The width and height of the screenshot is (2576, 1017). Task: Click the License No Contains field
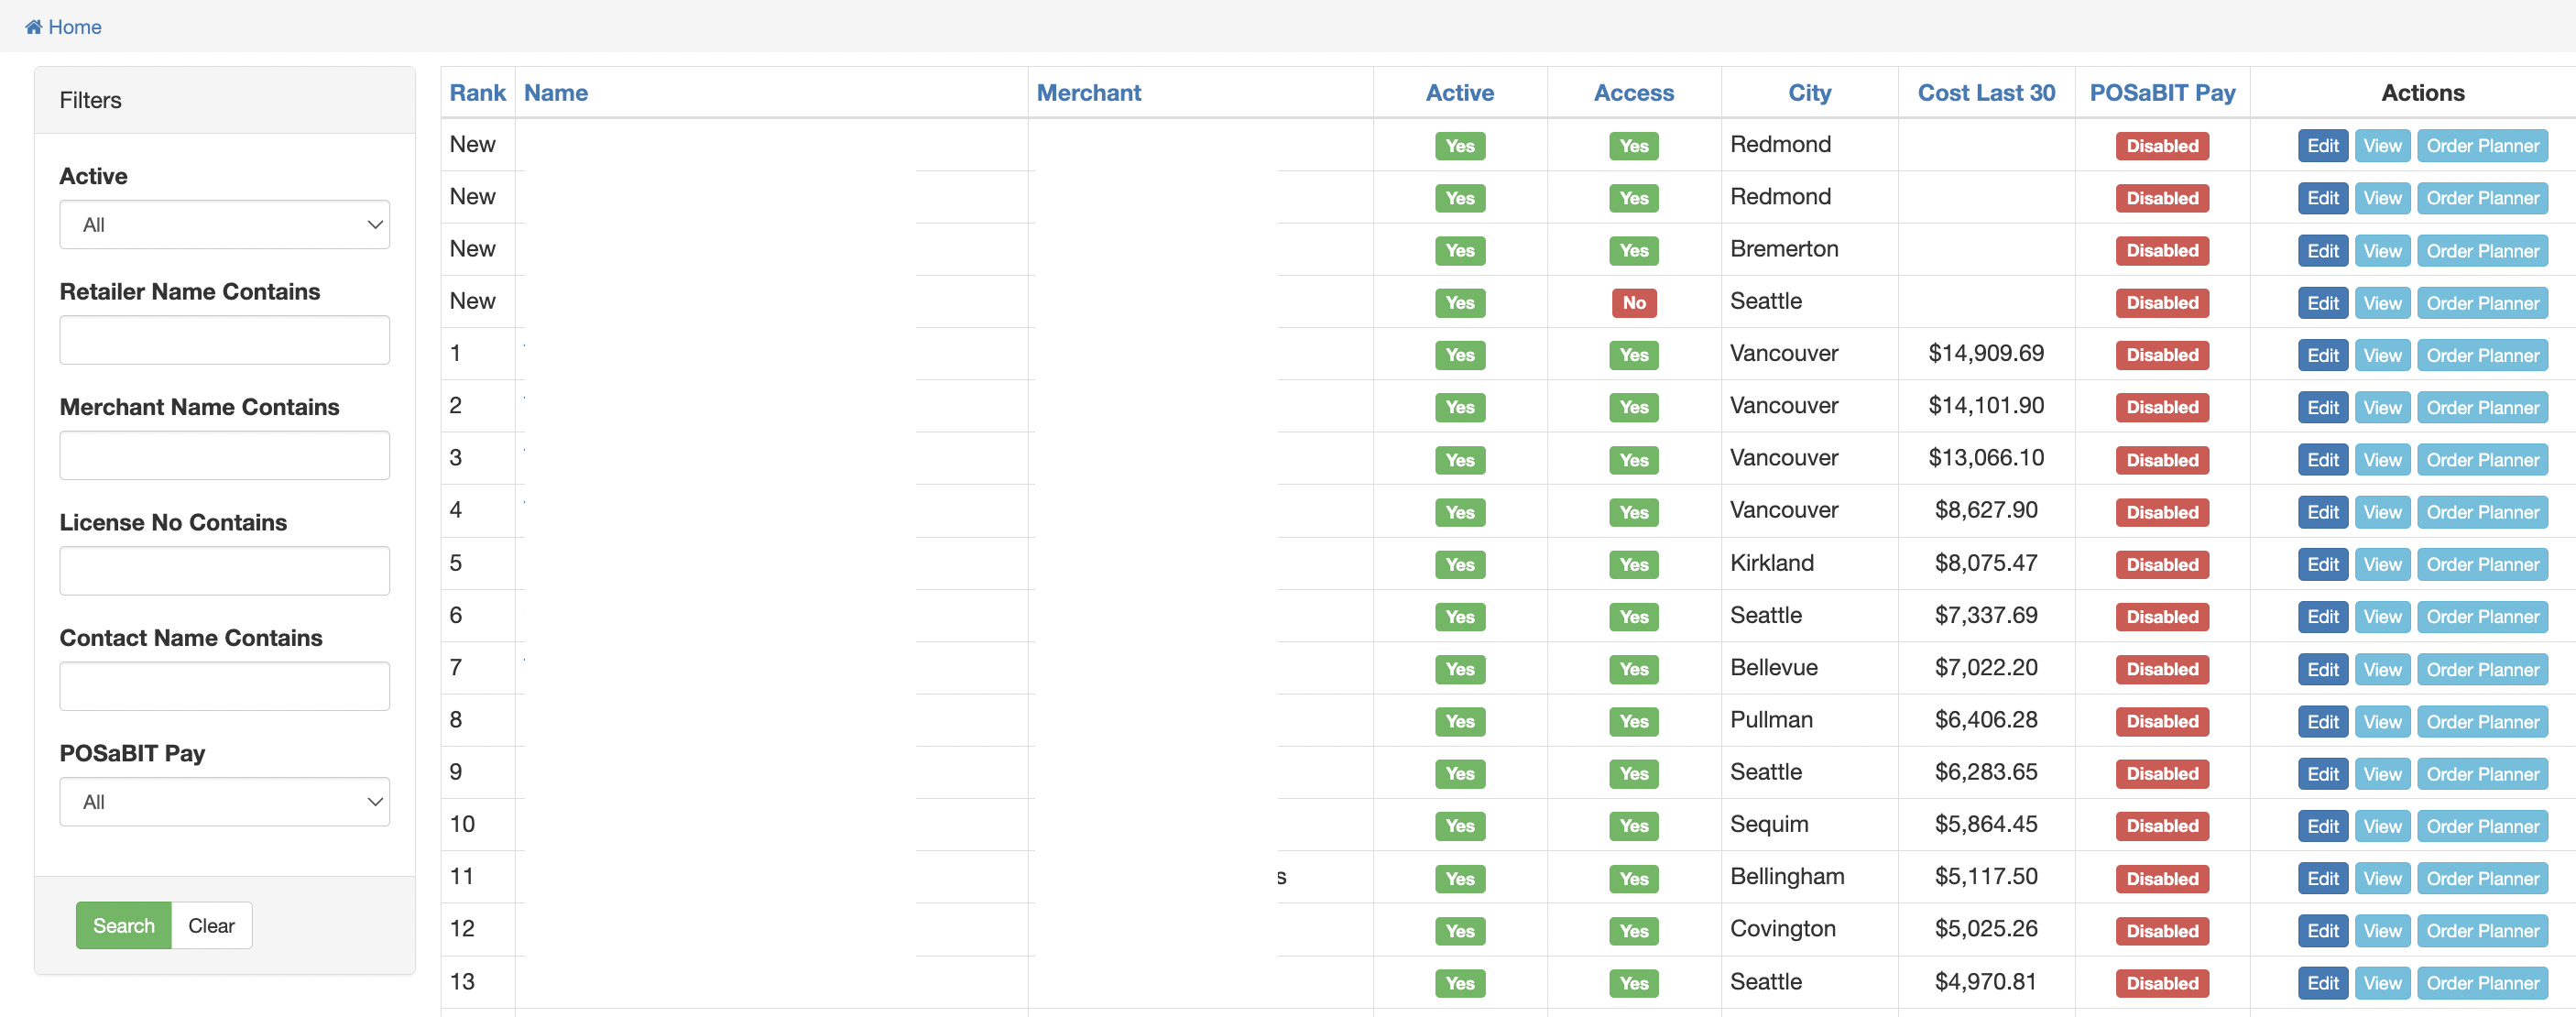[224, 571]
